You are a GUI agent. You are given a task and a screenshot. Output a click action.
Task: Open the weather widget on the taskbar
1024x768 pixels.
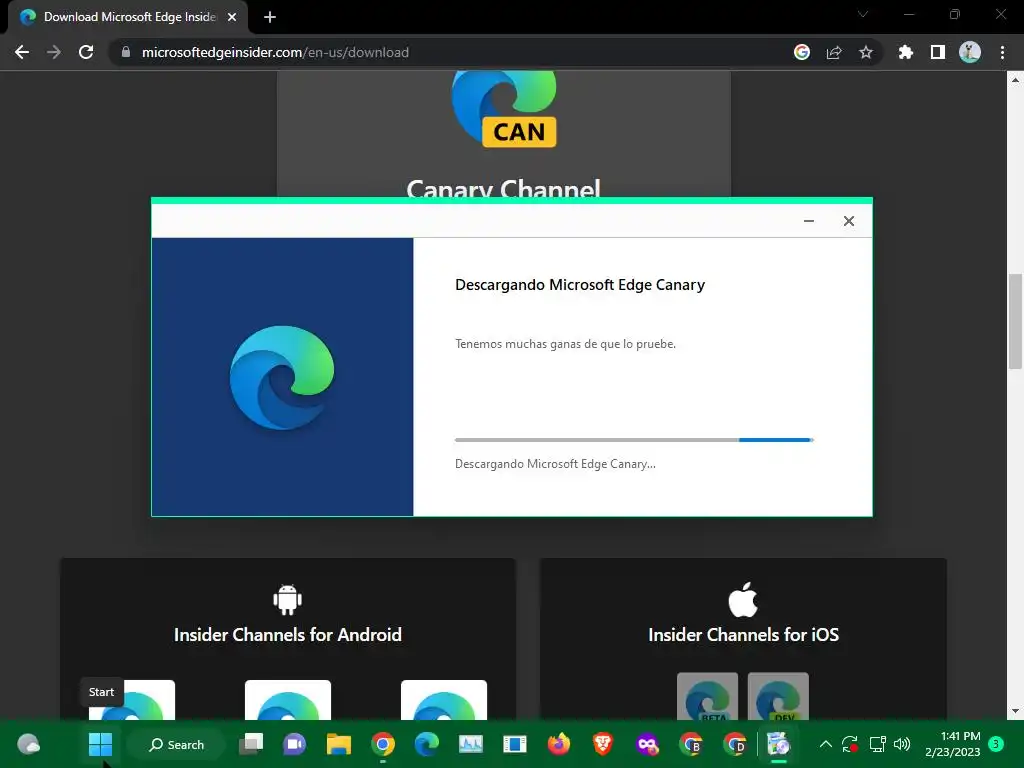coord(28,744)
